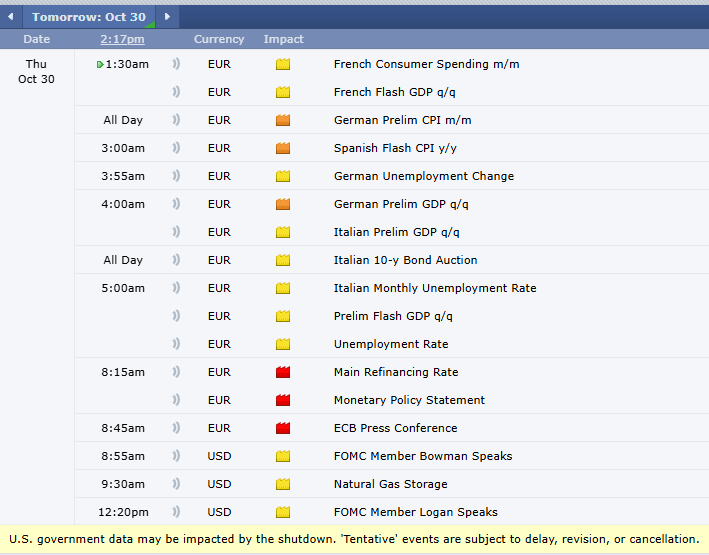
Task: Toggle sound alert for ECB Press Conference
Action: [176, 428]
